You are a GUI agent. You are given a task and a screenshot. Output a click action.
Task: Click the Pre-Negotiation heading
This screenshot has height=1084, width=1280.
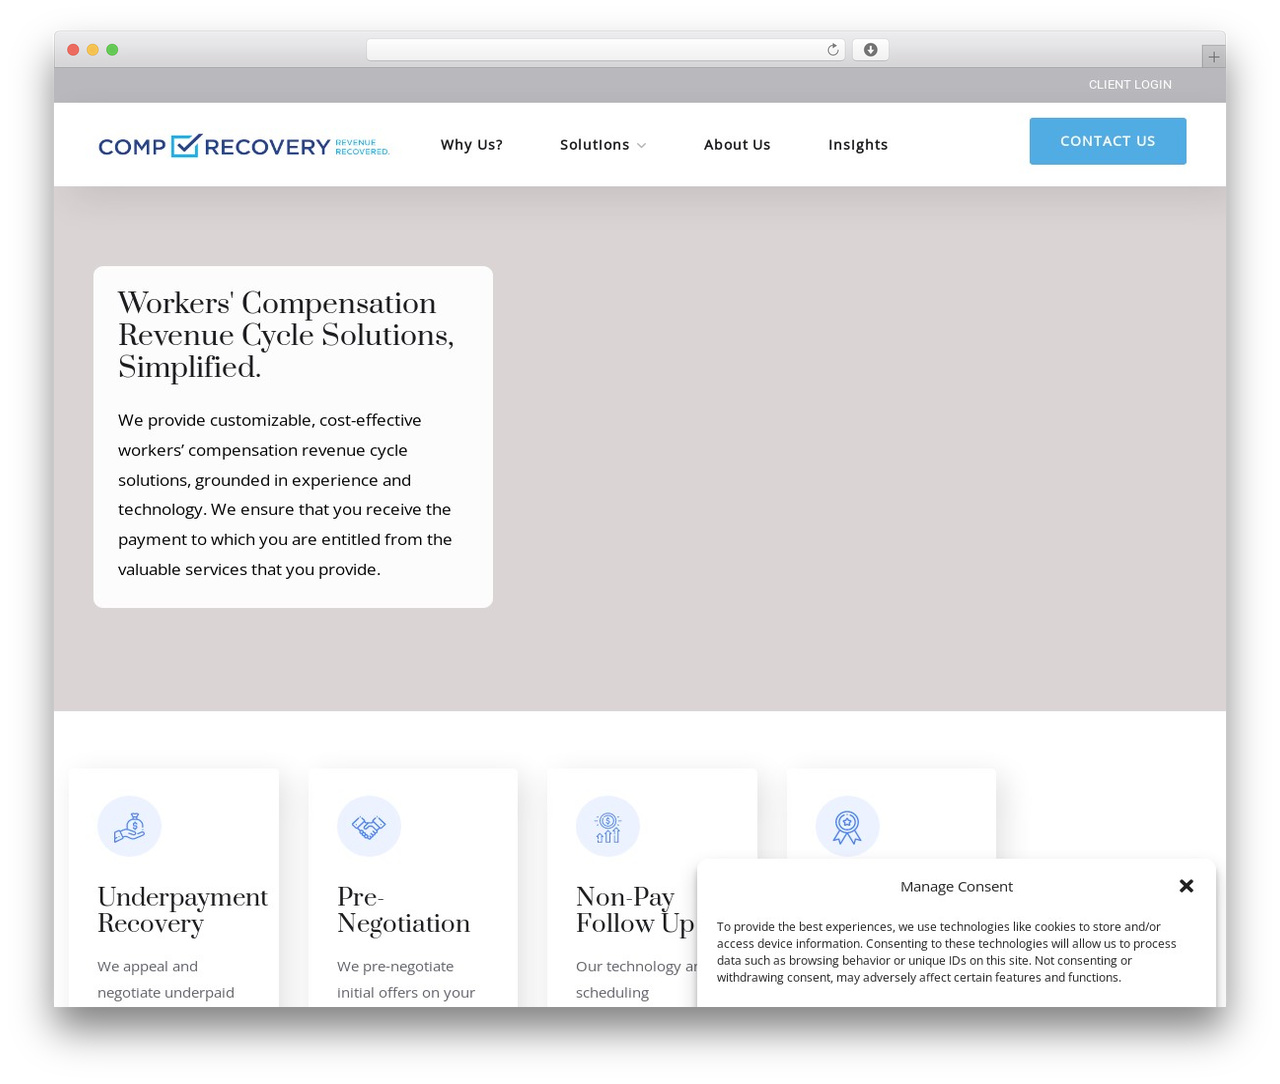(x=403, y=910)
